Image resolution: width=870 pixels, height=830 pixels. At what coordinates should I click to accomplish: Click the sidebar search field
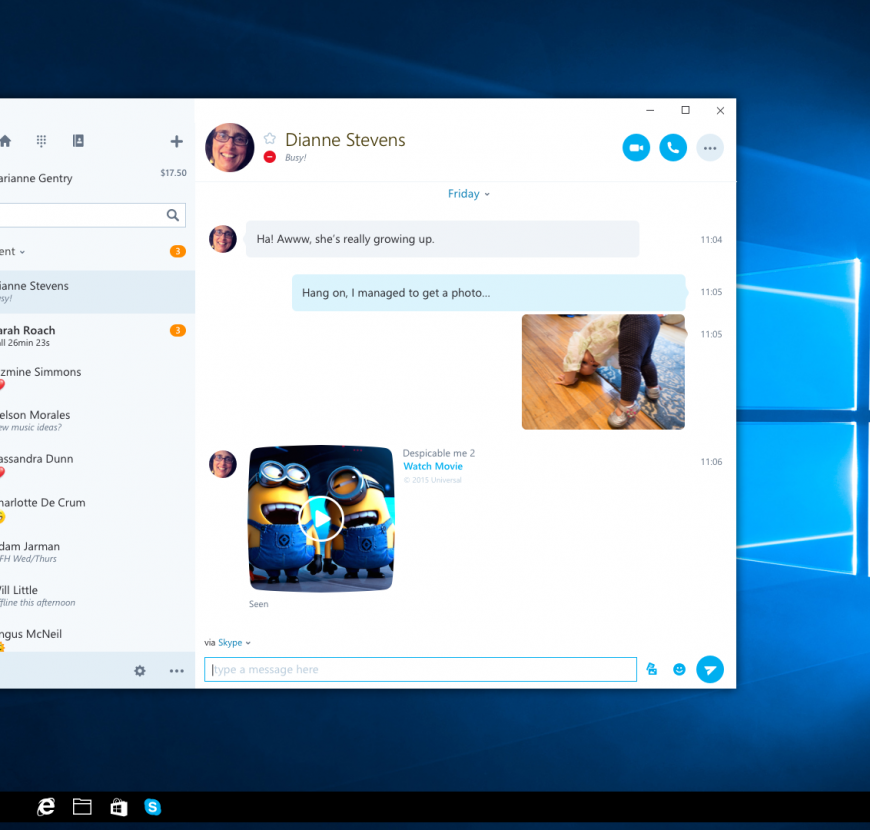(92, 215)
